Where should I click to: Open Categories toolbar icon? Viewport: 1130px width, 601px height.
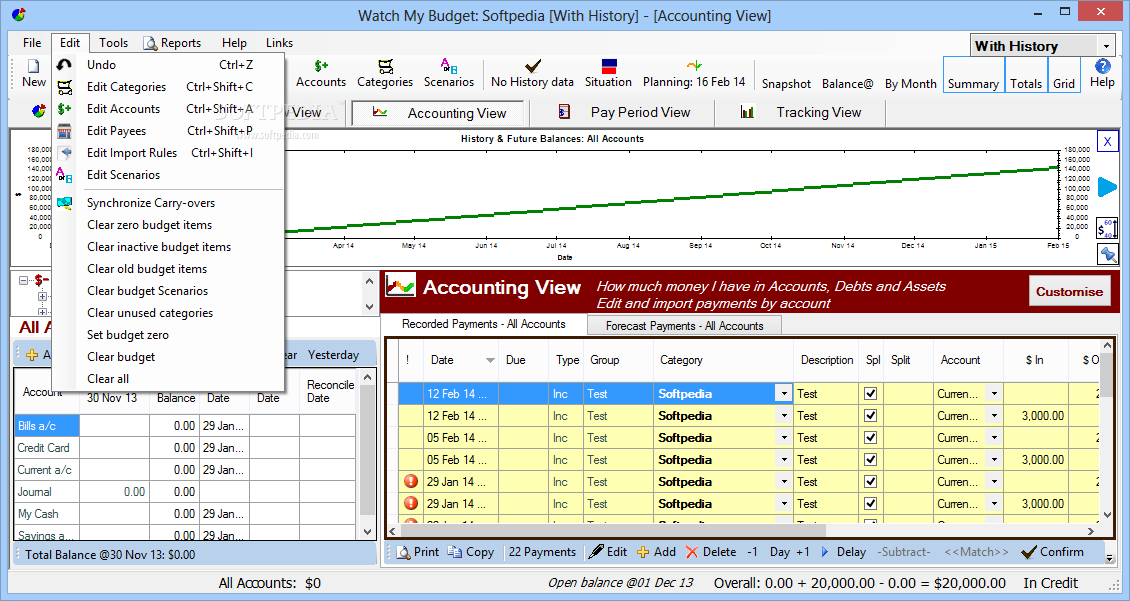386,66
